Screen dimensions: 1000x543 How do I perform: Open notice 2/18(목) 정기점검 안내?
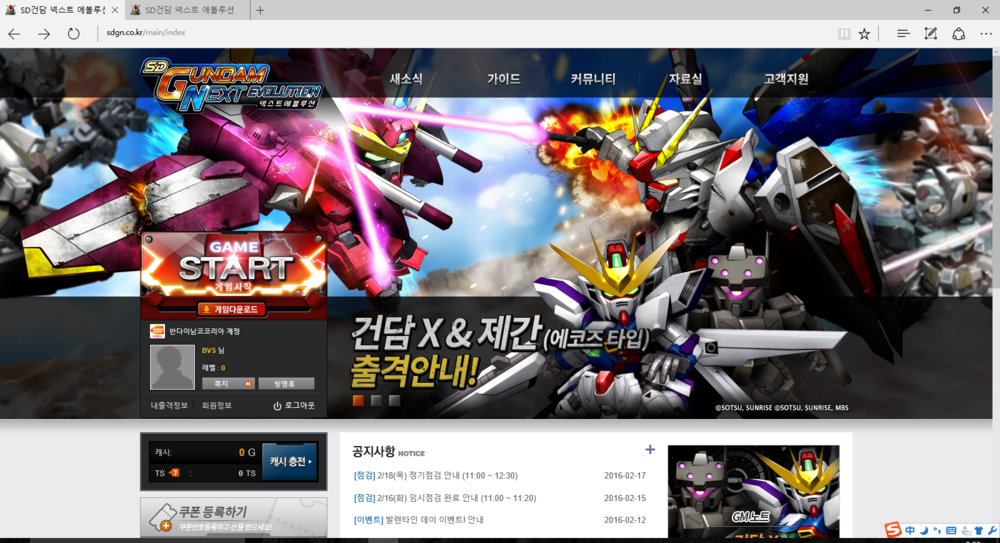pyautogui.click(x=436, y=476)
